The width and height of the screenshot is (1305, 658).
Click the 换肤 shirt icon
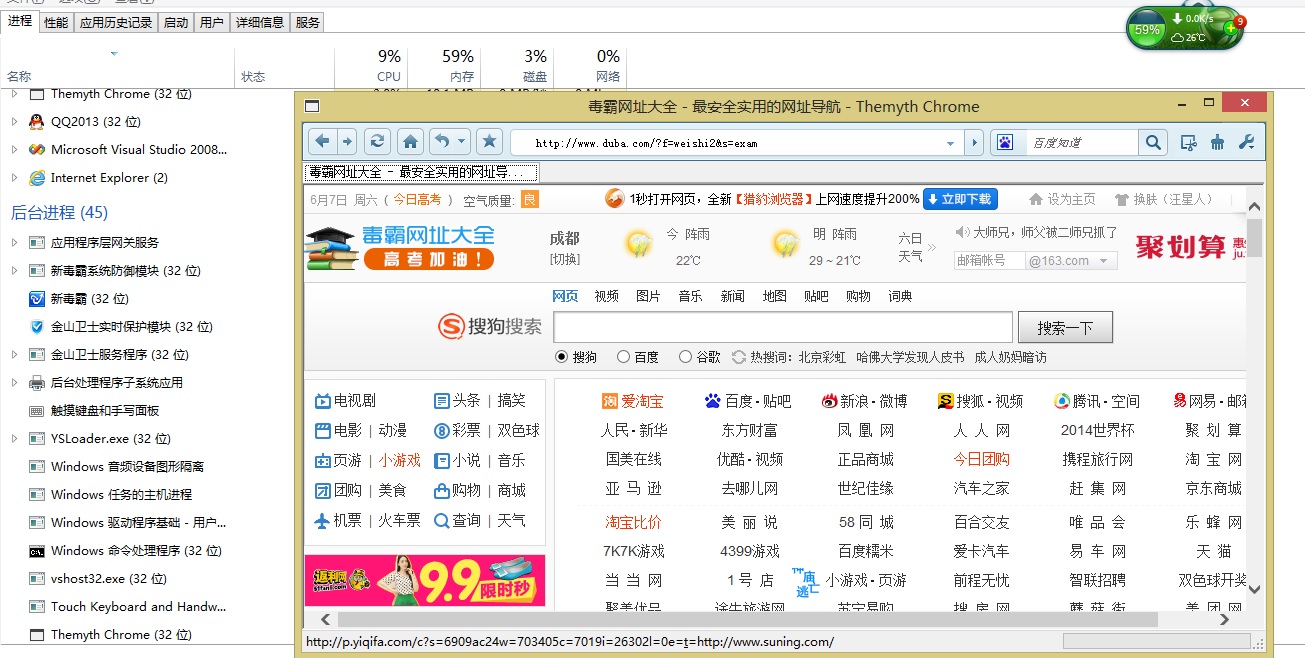click(1121, 199)
